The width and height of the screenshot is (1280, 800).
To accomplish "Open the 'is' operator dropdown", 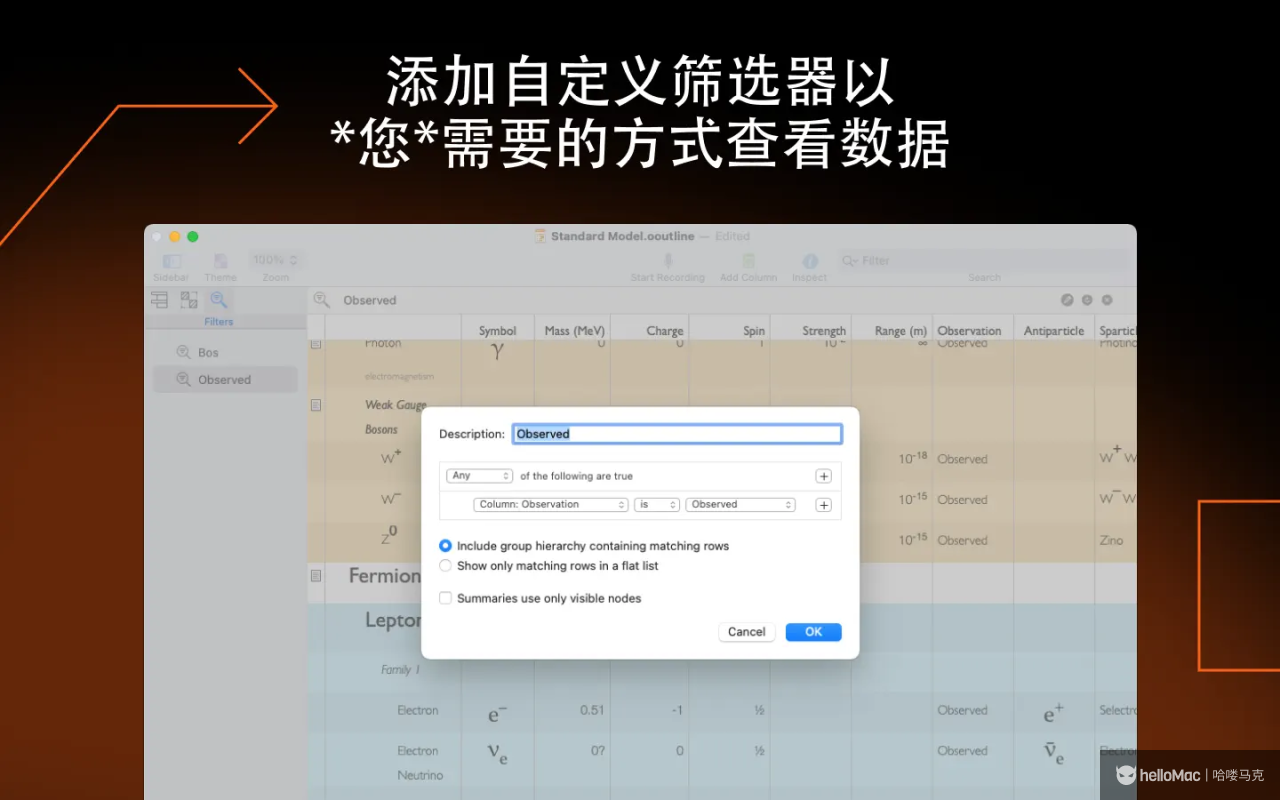I will 657,504.
